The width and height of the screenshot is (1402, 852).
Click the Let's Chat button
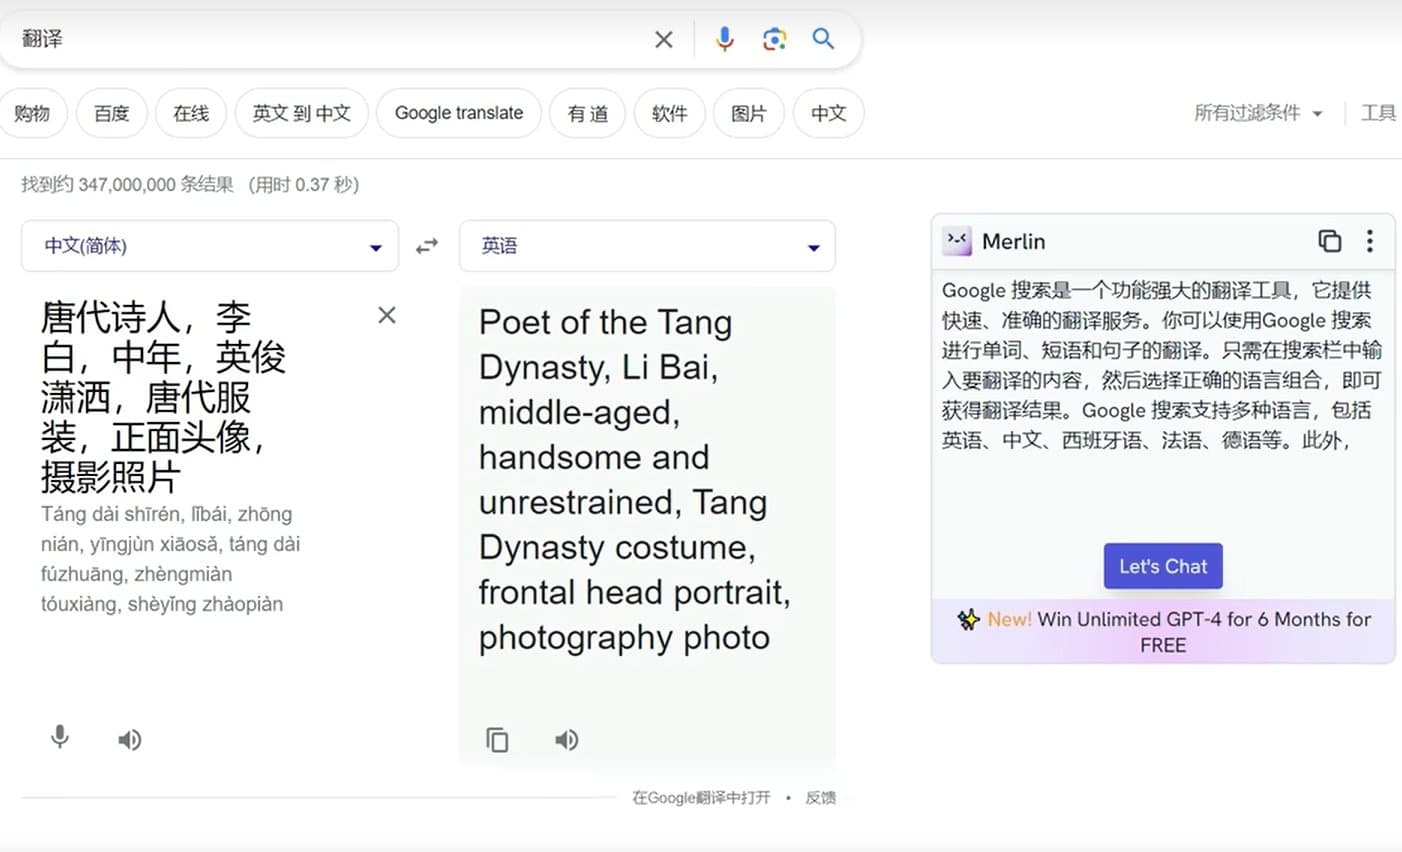(1162, 566)
